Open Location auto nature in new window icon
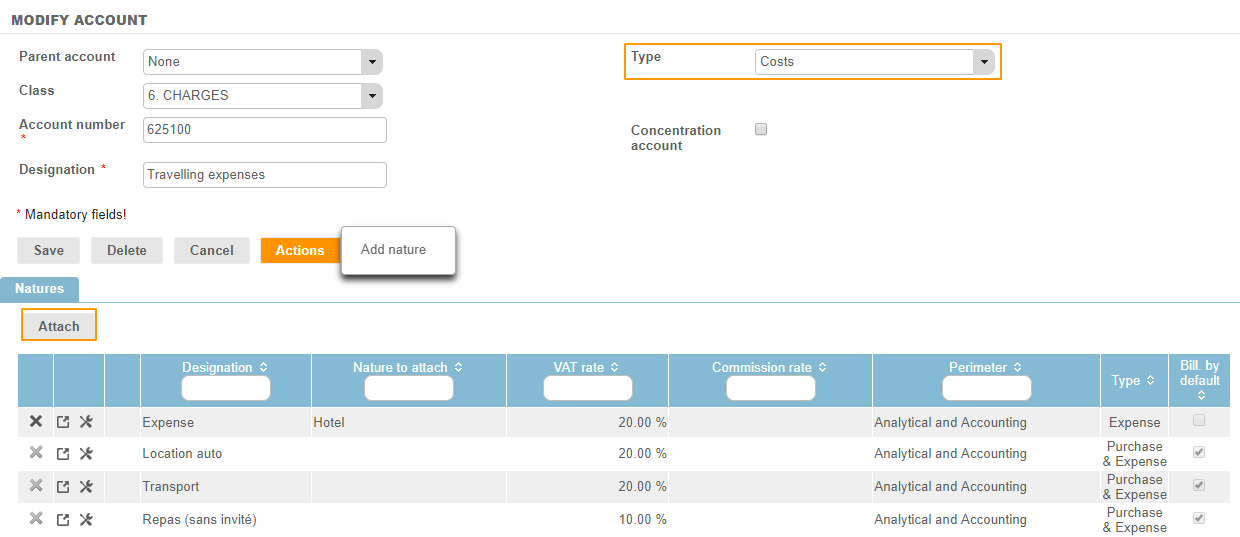This screenshot has width=1240, height=537. [x=63, y=454]
